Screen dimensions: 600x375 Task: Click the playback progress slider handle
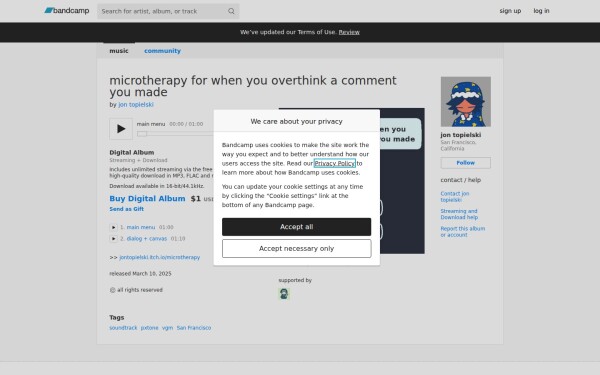tap(142, 134)
